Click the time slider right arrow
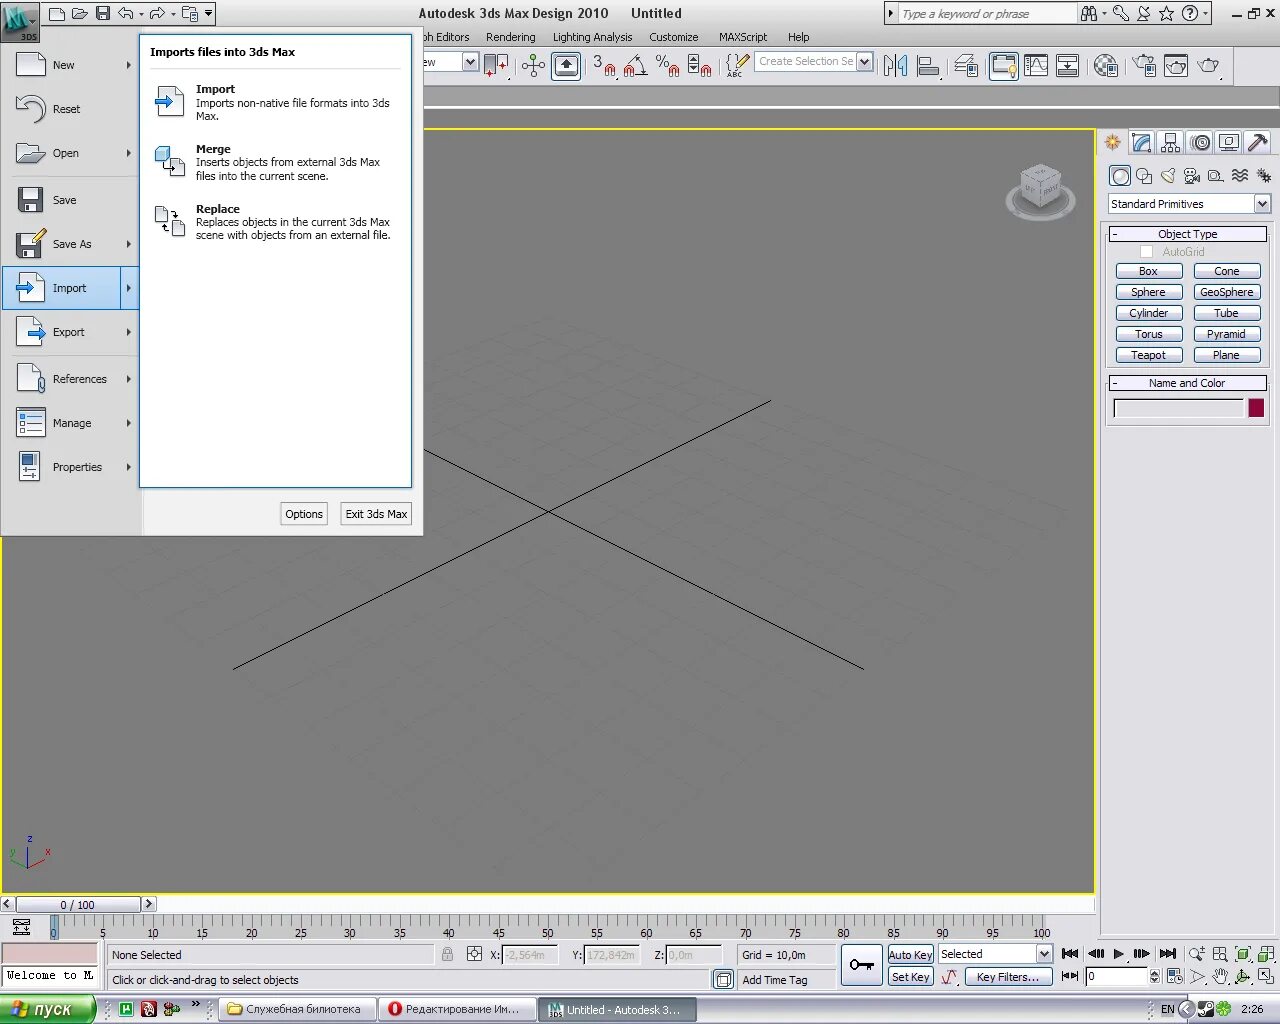The image size is (1280, 1024). coord(149,904)
